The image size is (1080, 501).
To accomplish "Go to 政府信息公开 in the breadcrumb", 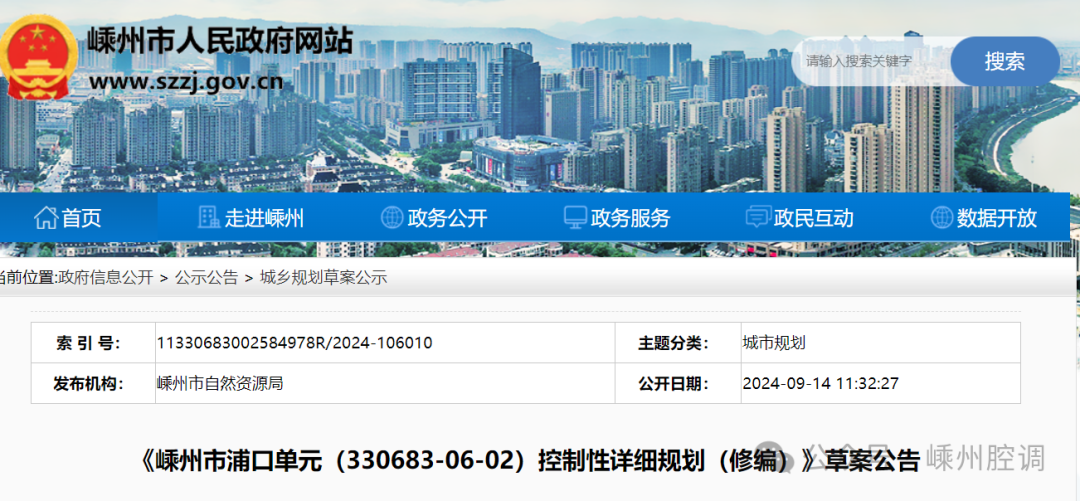I will click(x=106, y=278).
